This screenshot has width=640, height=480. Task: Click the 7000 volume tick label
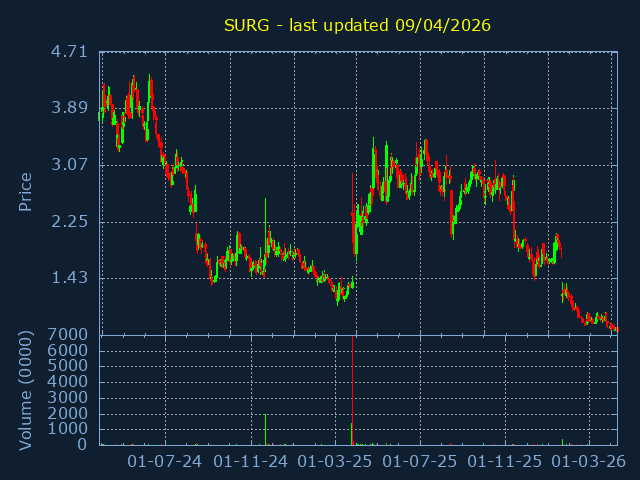click(x=69, y=334)
